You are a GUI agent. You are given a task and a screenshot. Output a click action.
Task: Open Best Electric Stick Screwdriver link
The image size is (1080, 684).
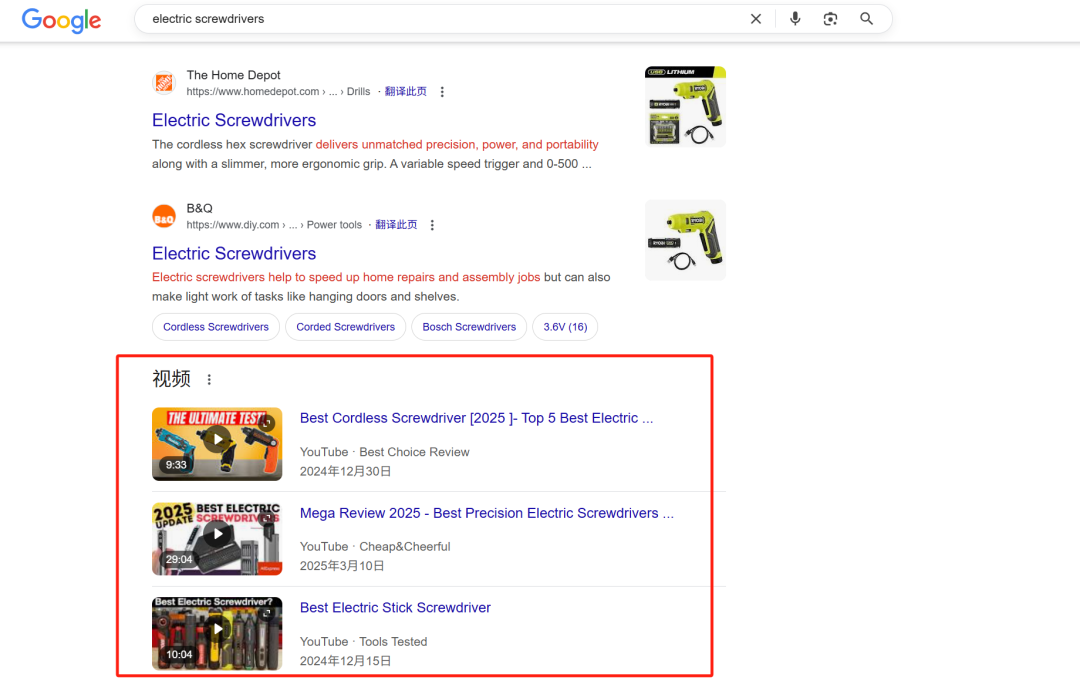395,608
